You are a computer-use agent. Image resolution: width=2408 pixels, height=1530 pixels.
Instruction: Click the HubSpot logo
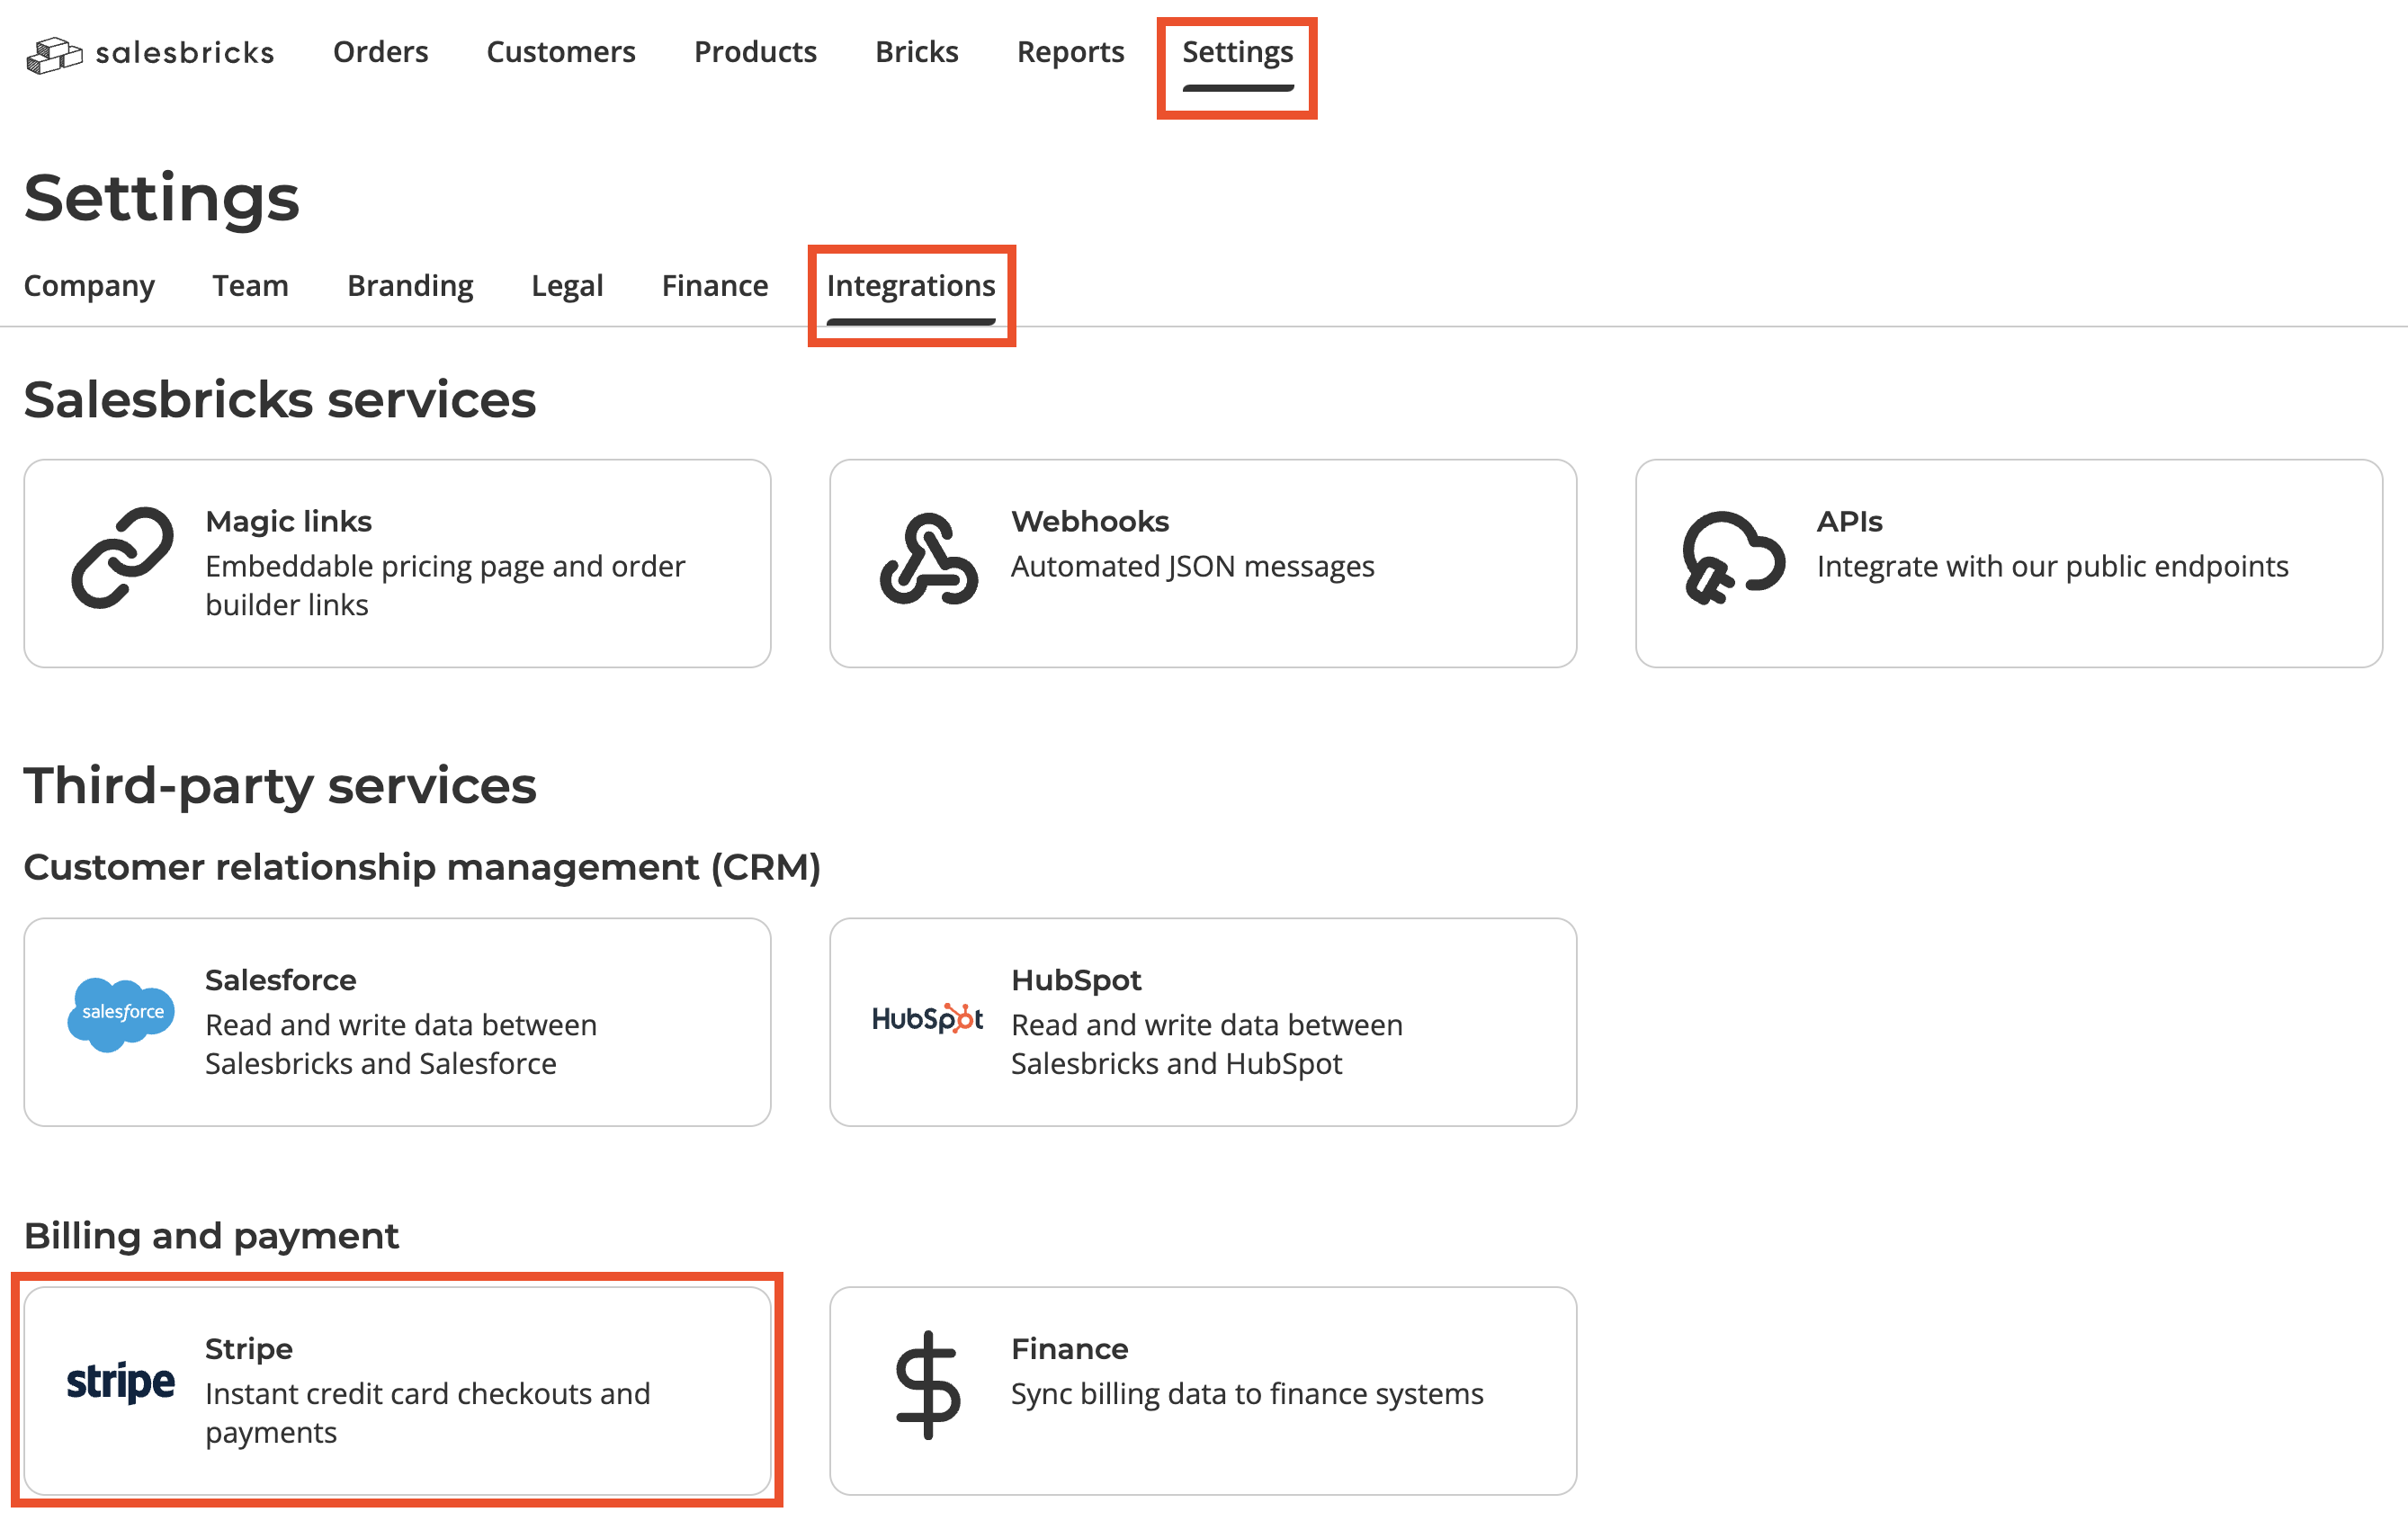click(928, 1018)
